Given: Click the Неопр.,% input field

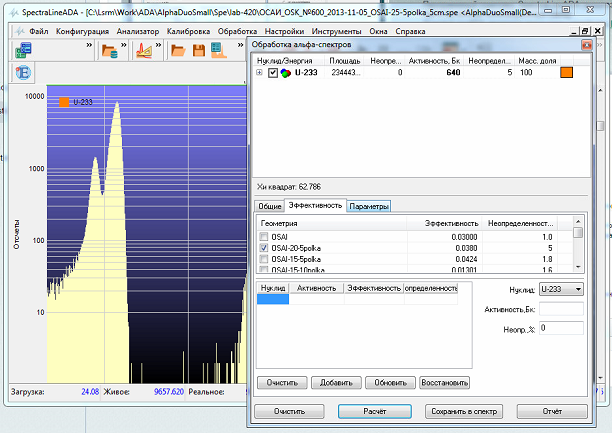Looking at the screenshot, I should coord(561,328).
